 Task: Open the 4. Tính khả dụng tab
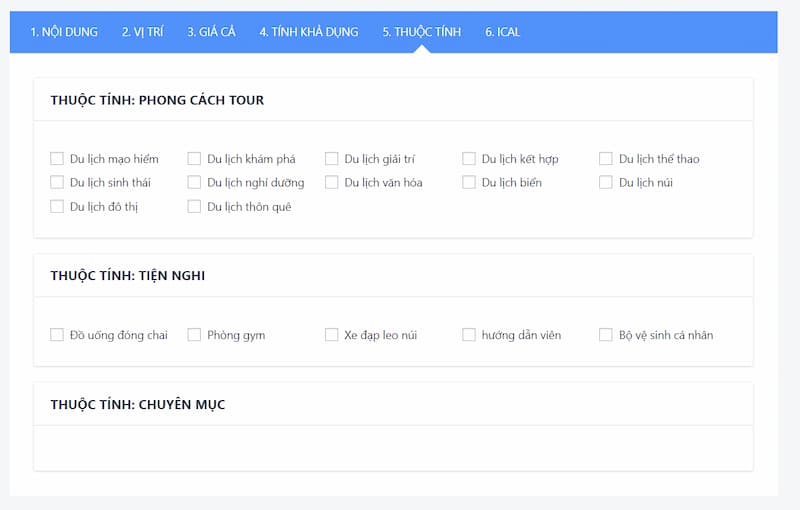pyautogui.click(x=309, y=32)
